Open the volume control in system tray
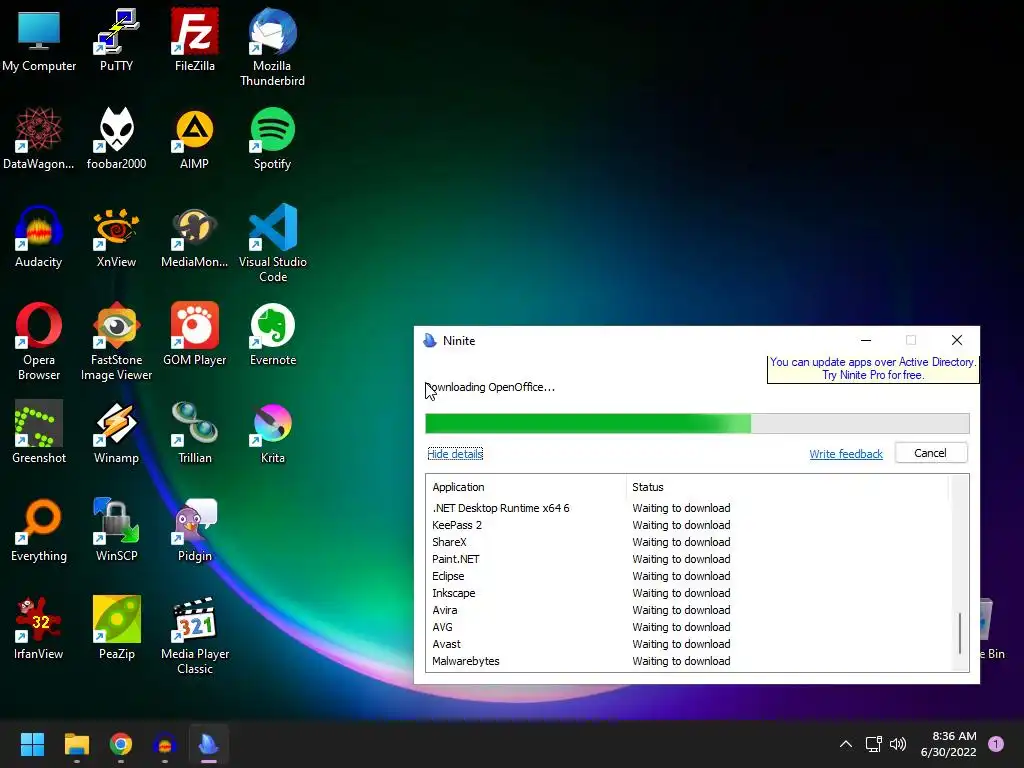Image resolution: width=1024 pixels, height=768 pixels. coord(898,744)
